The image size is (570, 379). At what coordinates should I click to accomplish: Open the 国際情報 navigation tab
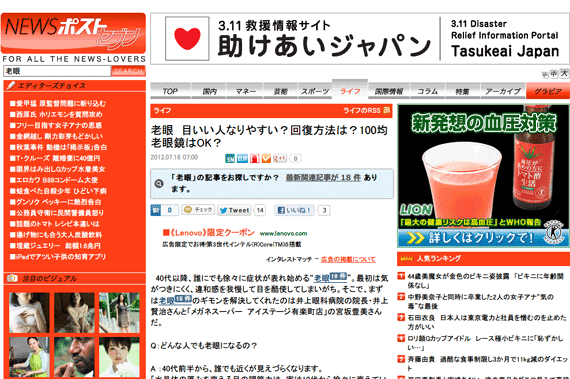point(389,91)
